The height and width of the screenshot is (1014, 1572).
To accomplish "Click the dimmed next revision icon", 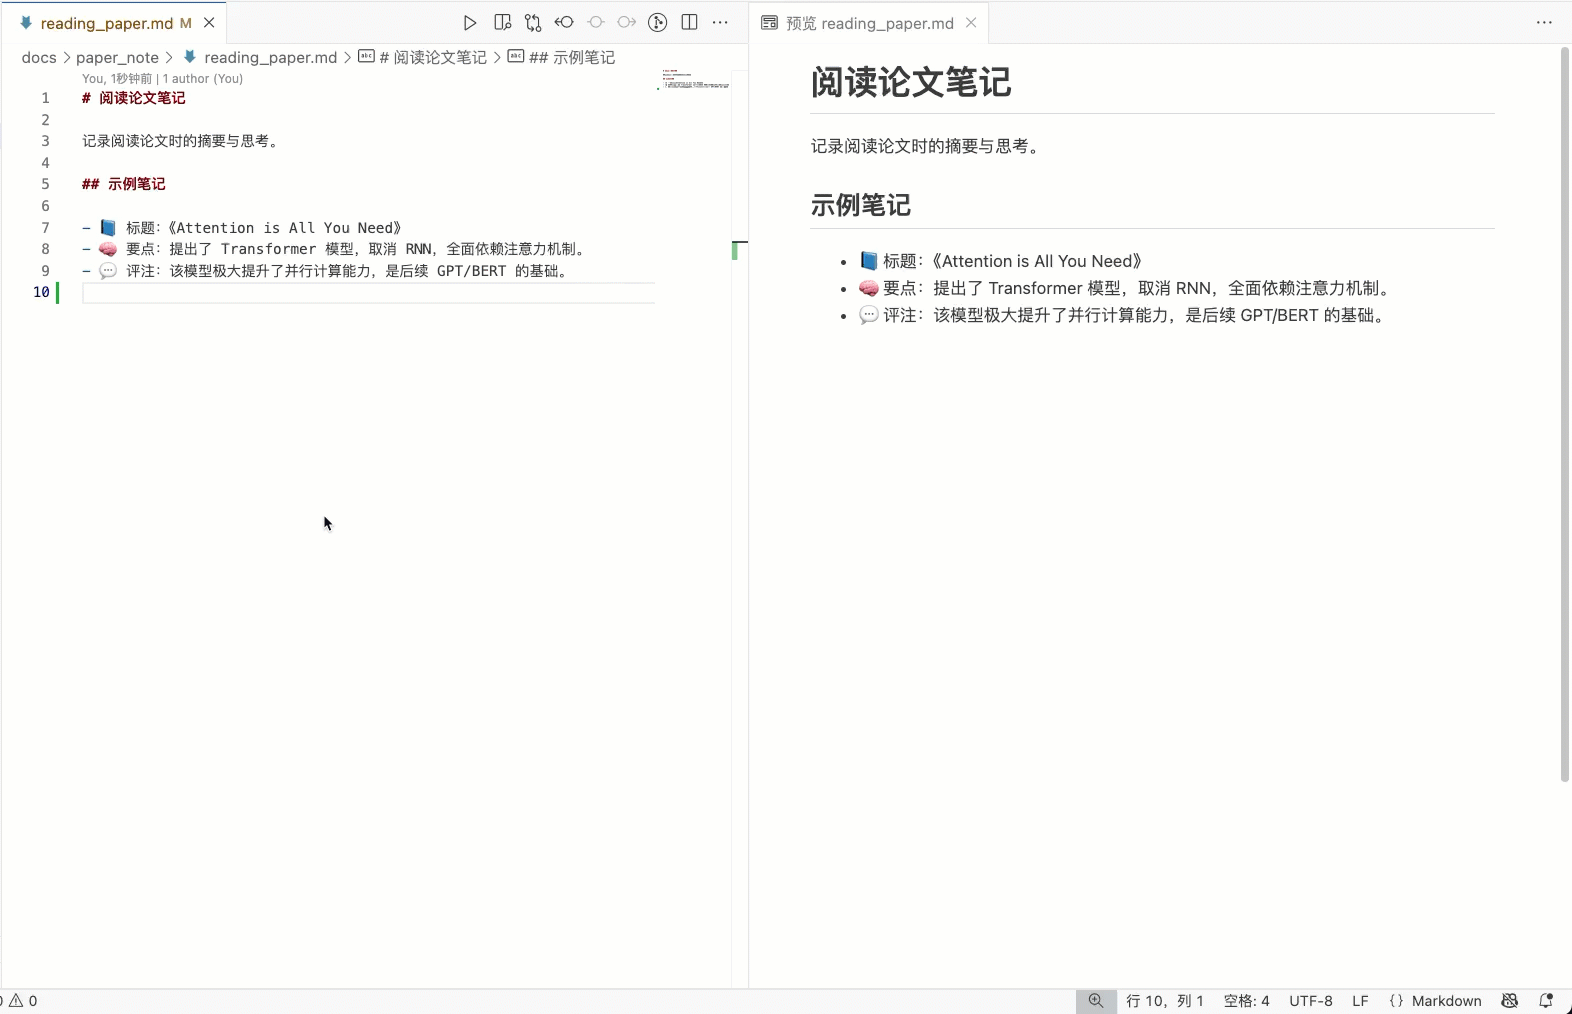I will click(x=627, y=22).
